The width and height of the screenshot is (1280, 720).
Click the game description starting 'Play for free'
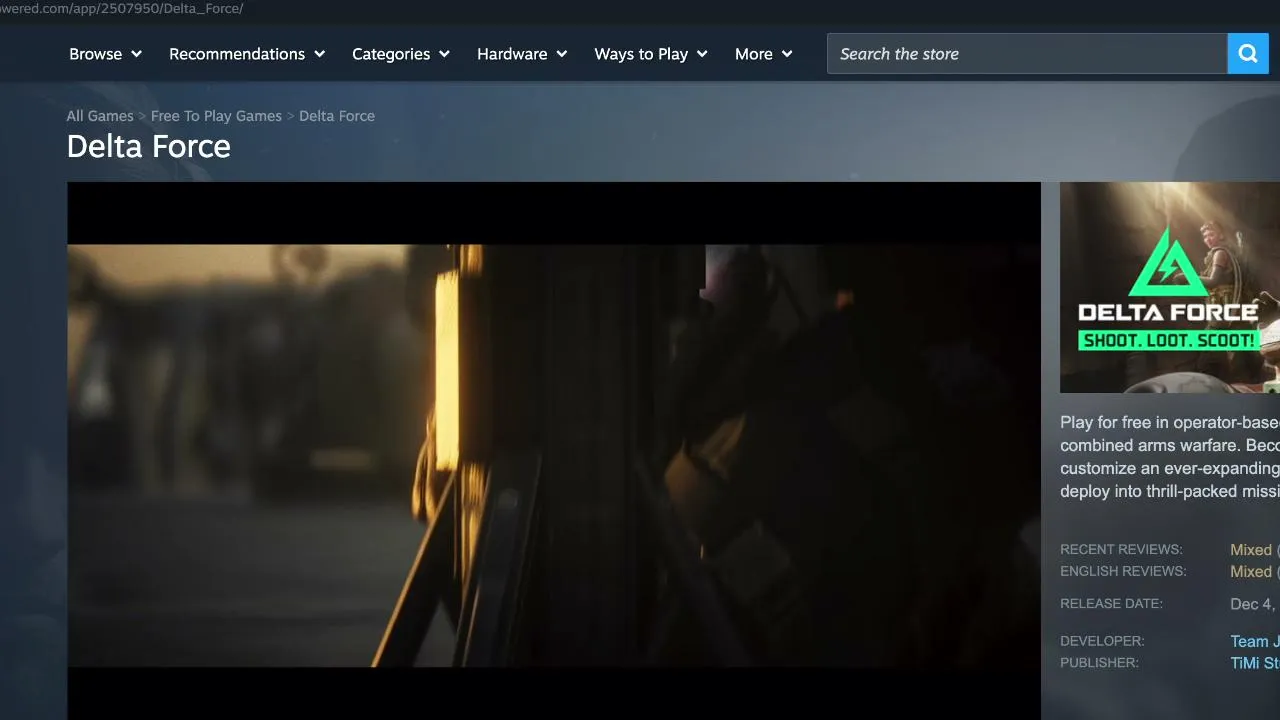(1170, 457)
